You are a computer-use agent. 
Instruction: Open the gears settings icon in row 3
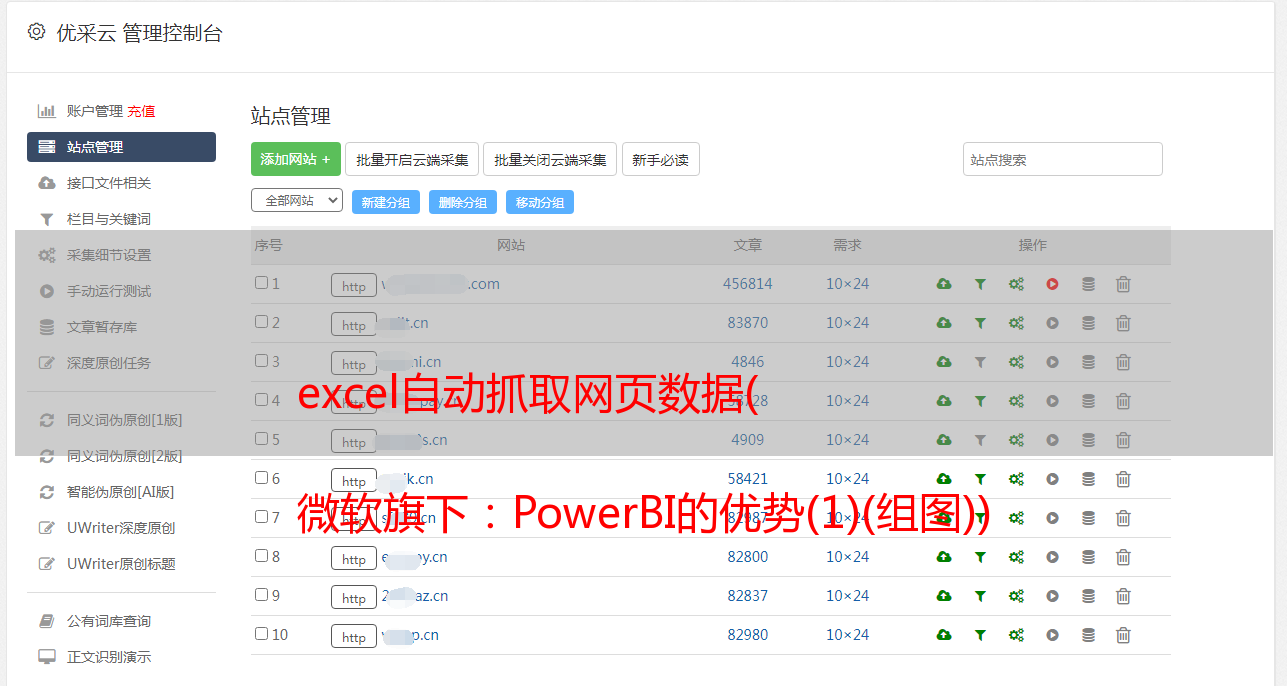(x=1016, y=362)
